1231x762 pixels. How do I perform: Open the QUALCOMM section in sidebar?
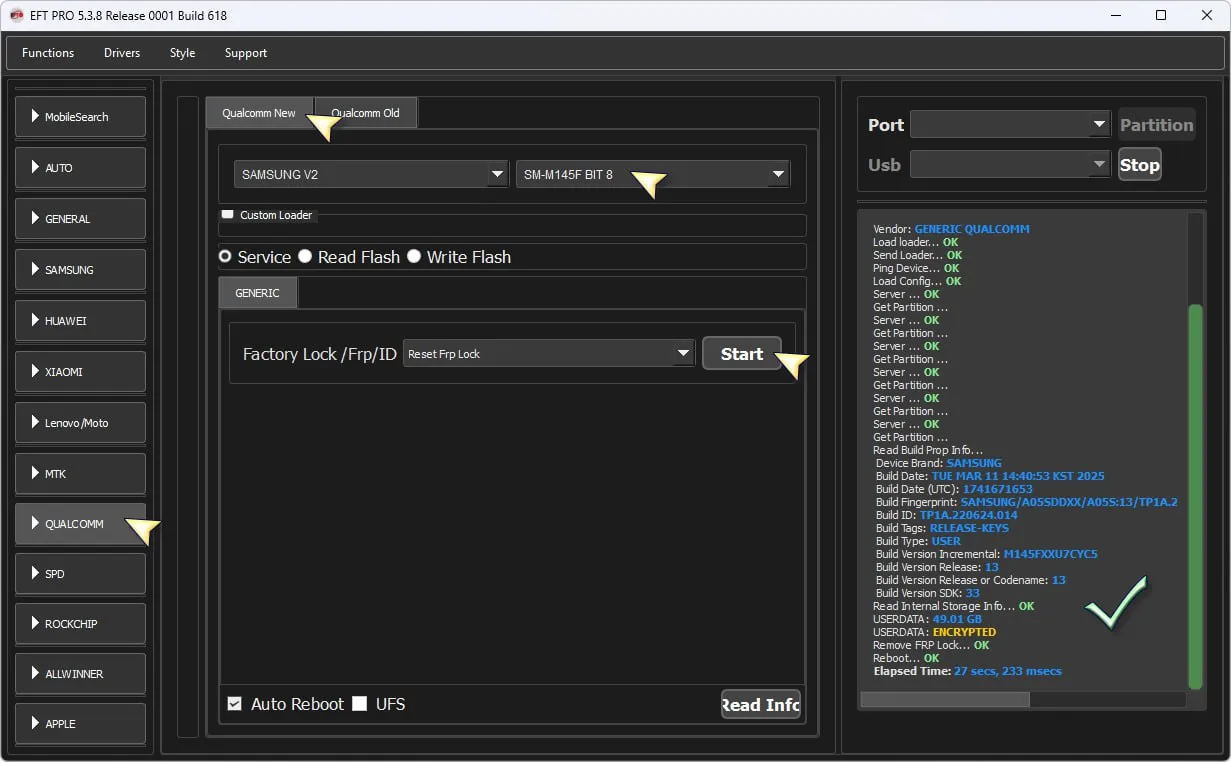pyautogui.click(x=80, y=524)
